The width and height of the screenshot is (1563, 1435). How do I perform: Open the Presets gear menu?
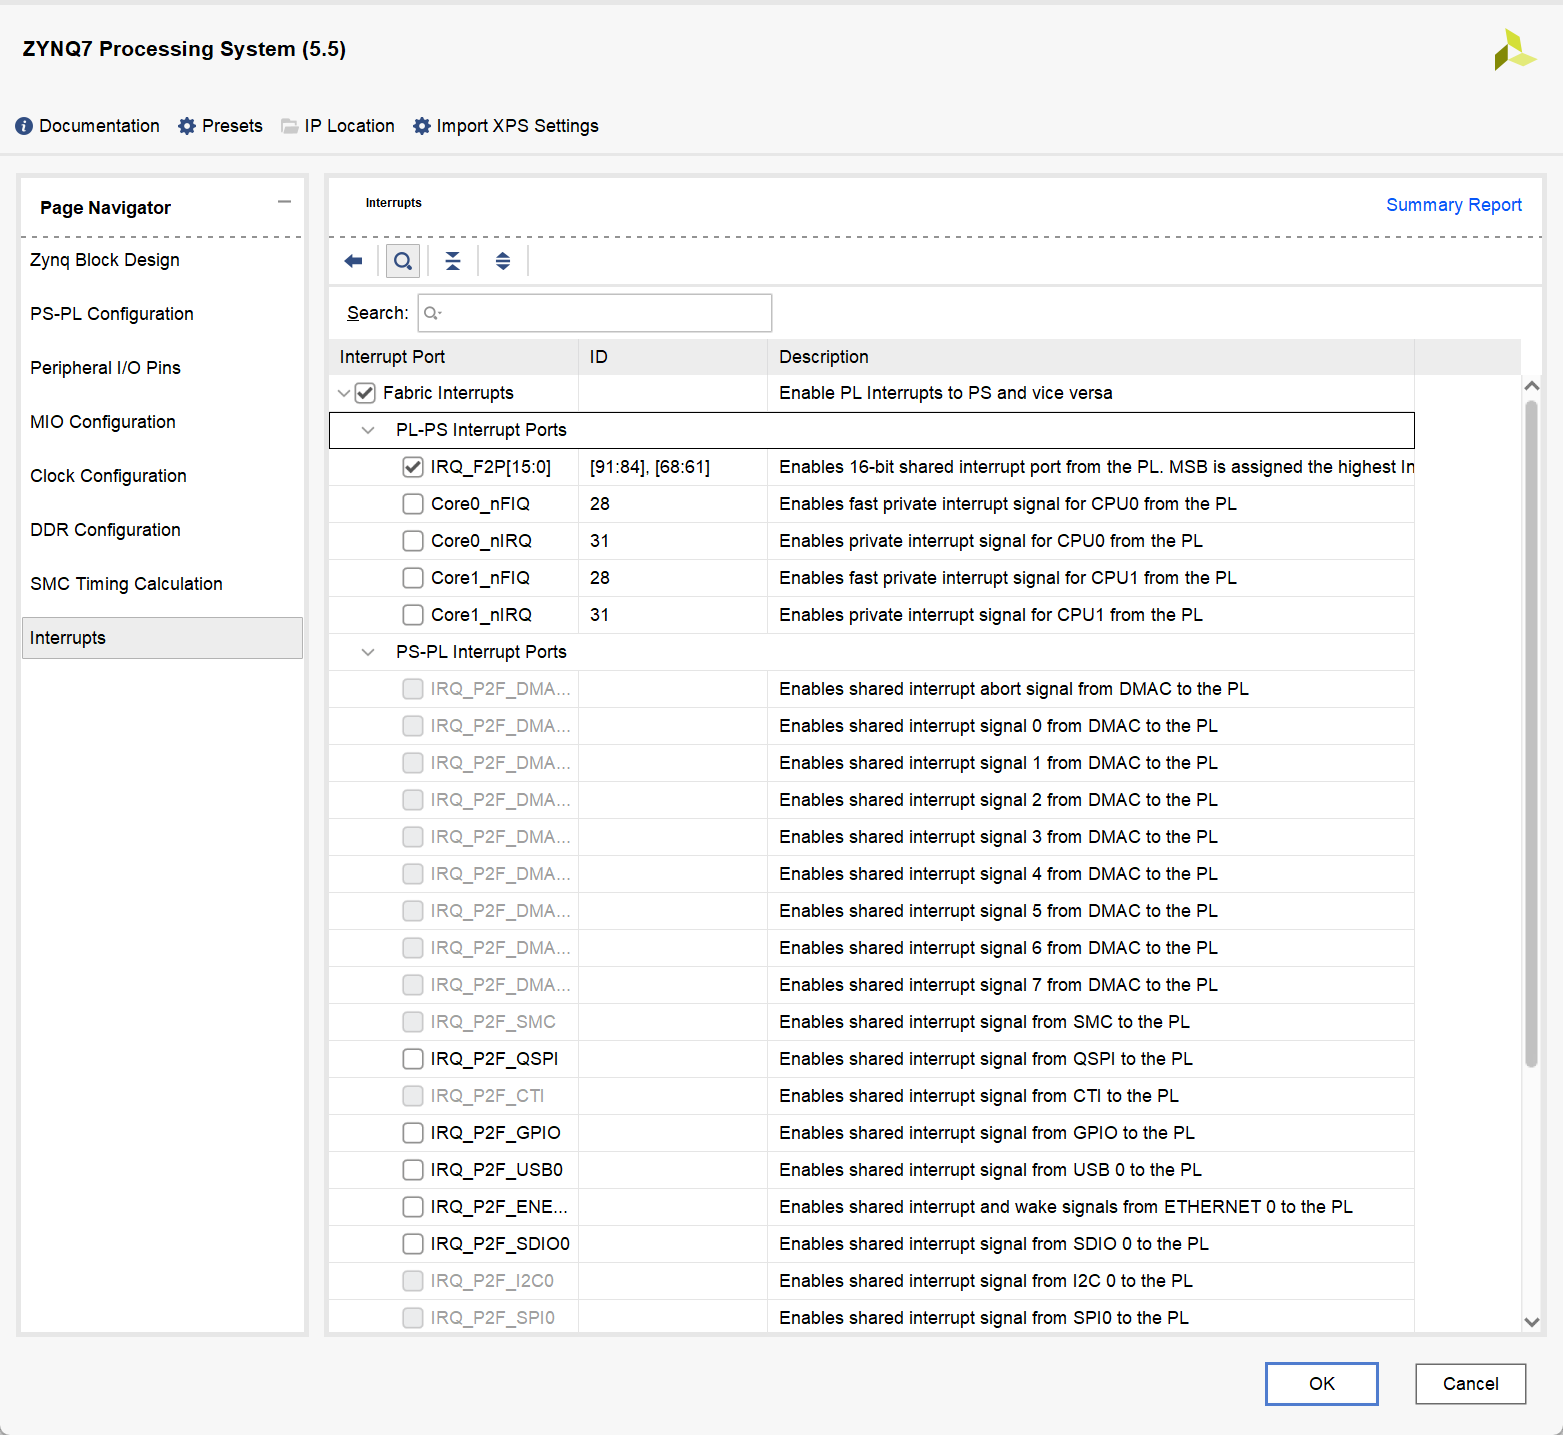point(187,126)
